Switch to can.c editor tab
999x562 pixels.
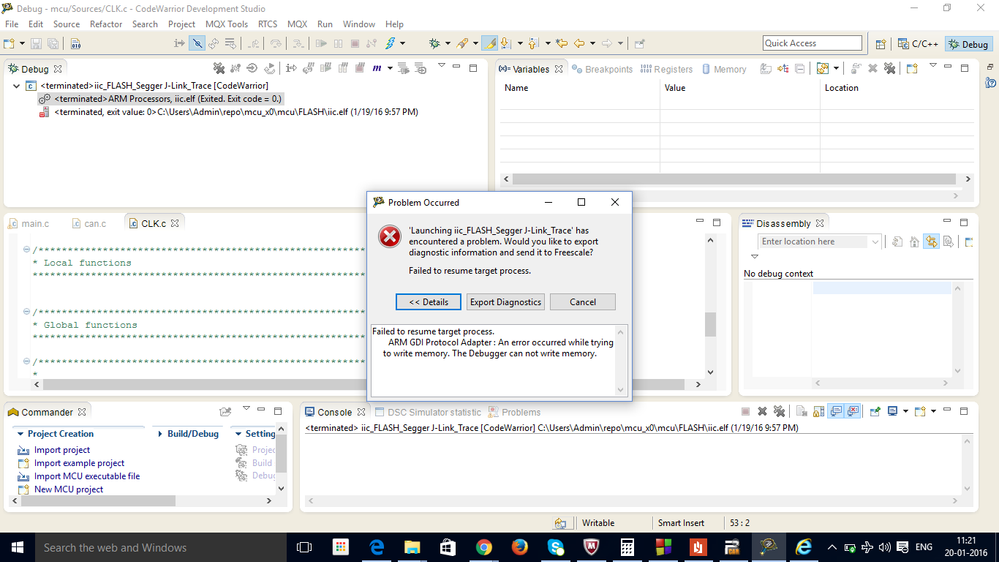tap(89, 224)
